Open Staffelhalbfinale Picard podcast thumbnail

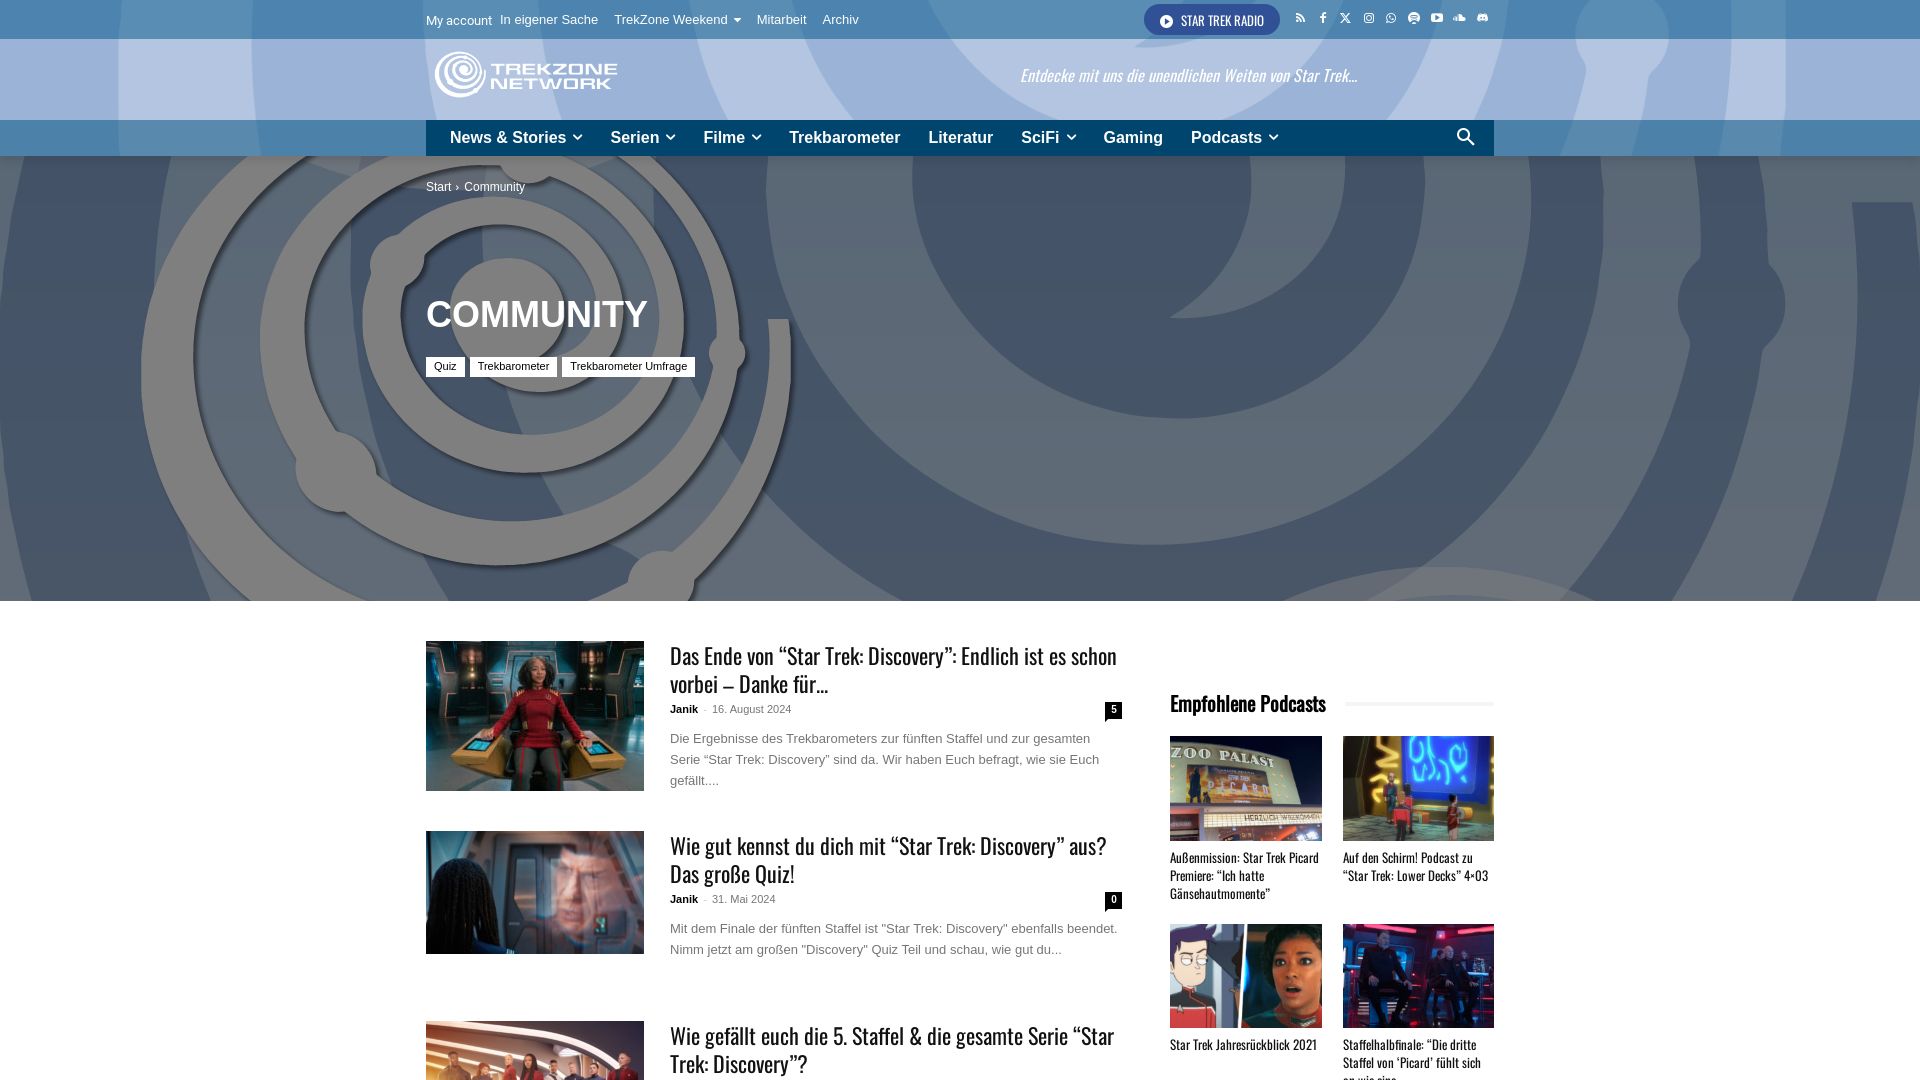1418,976
